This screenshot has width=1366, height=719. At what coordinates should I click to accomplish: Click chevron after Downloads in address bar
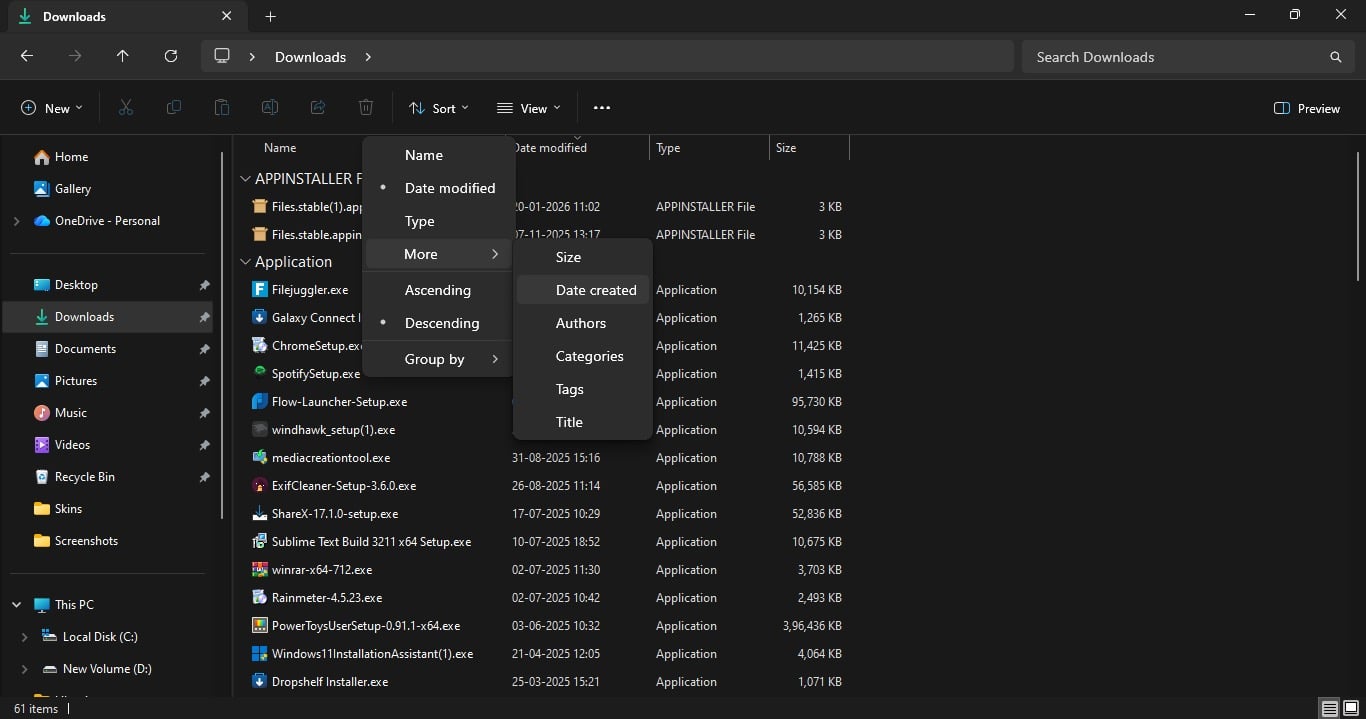pyautogui.click(x=368, y=57)
